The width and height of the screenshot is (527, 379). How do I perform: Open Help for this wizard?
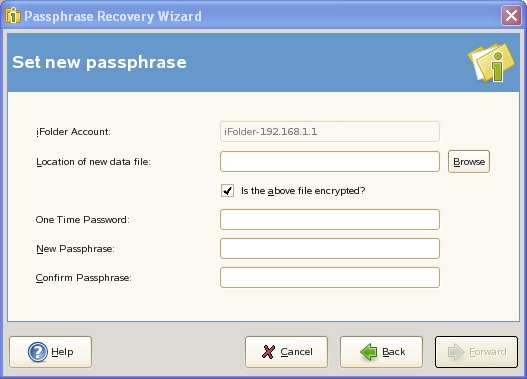click(x=50, y=352)
